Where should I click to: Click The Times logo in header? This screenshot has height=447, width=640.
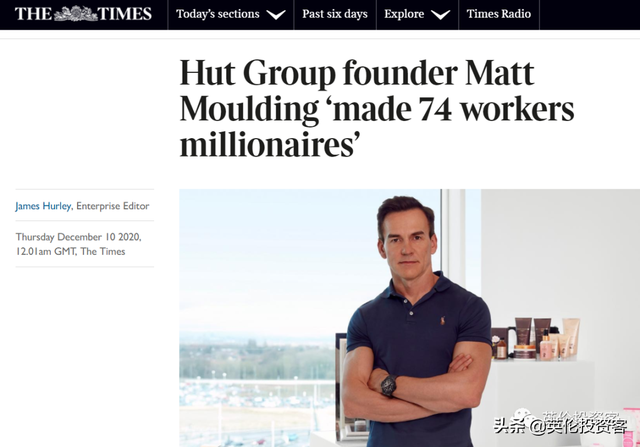coord(82,14)
